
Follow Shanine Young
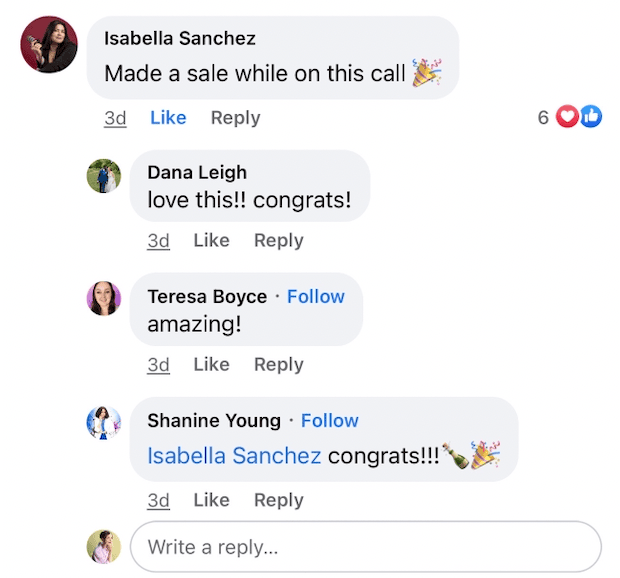[x=330, y=421]
